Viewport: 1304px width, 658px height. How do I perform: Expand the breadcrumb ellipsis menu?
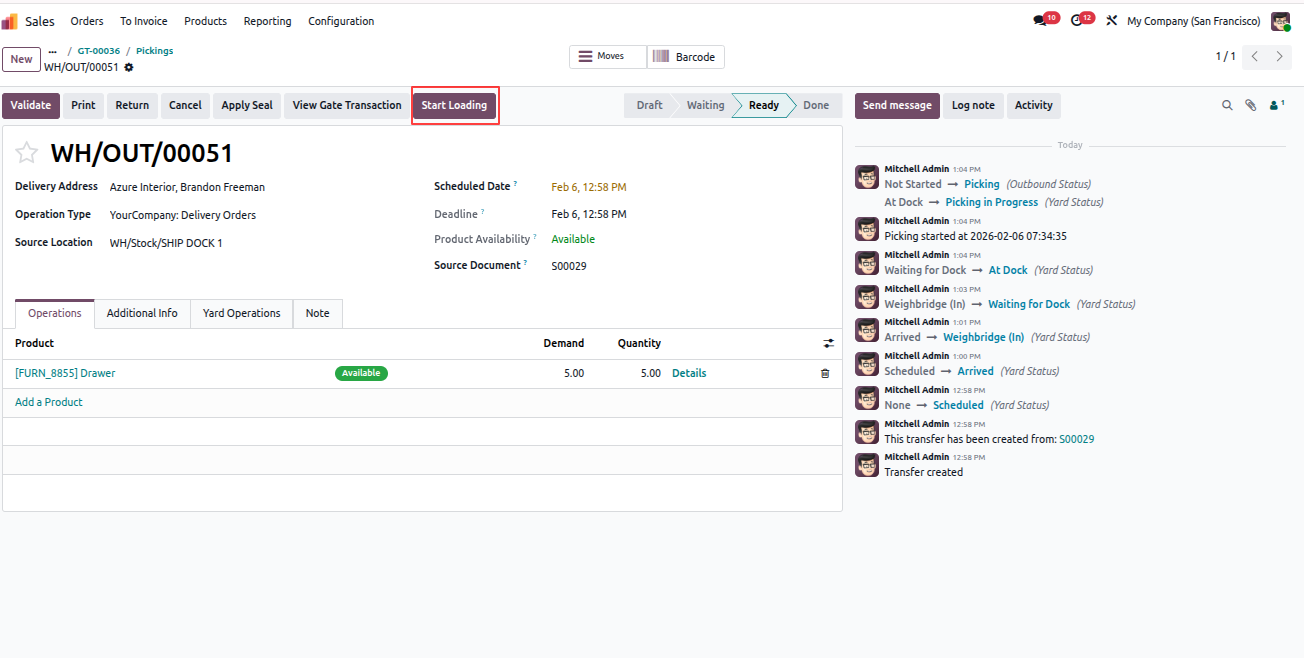coord(52,51)
